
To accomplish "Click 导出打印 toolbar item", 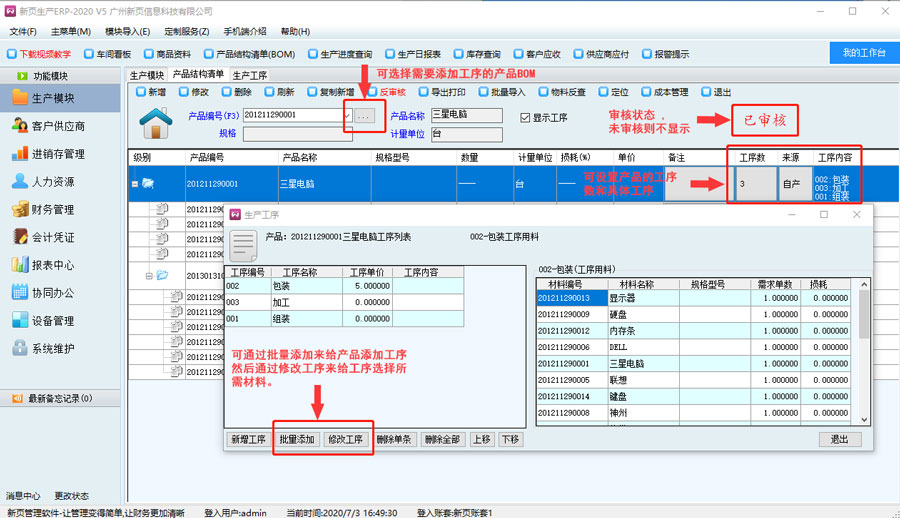I will click(443, 92).
